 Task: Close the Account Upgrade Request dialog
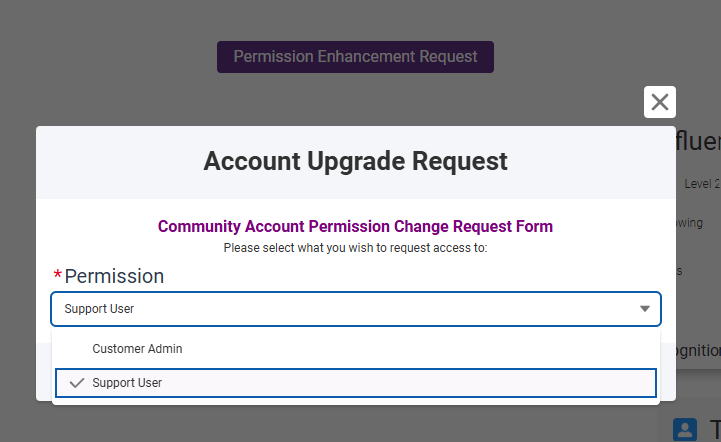tap(660, 102)
